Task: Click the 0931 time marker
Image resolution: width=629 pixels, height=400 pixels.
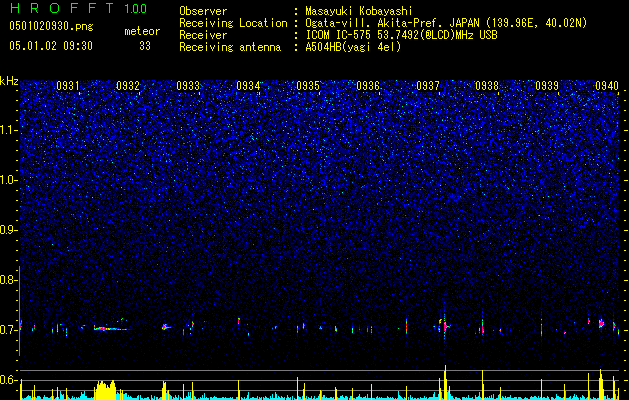Action: coord(67,85)
